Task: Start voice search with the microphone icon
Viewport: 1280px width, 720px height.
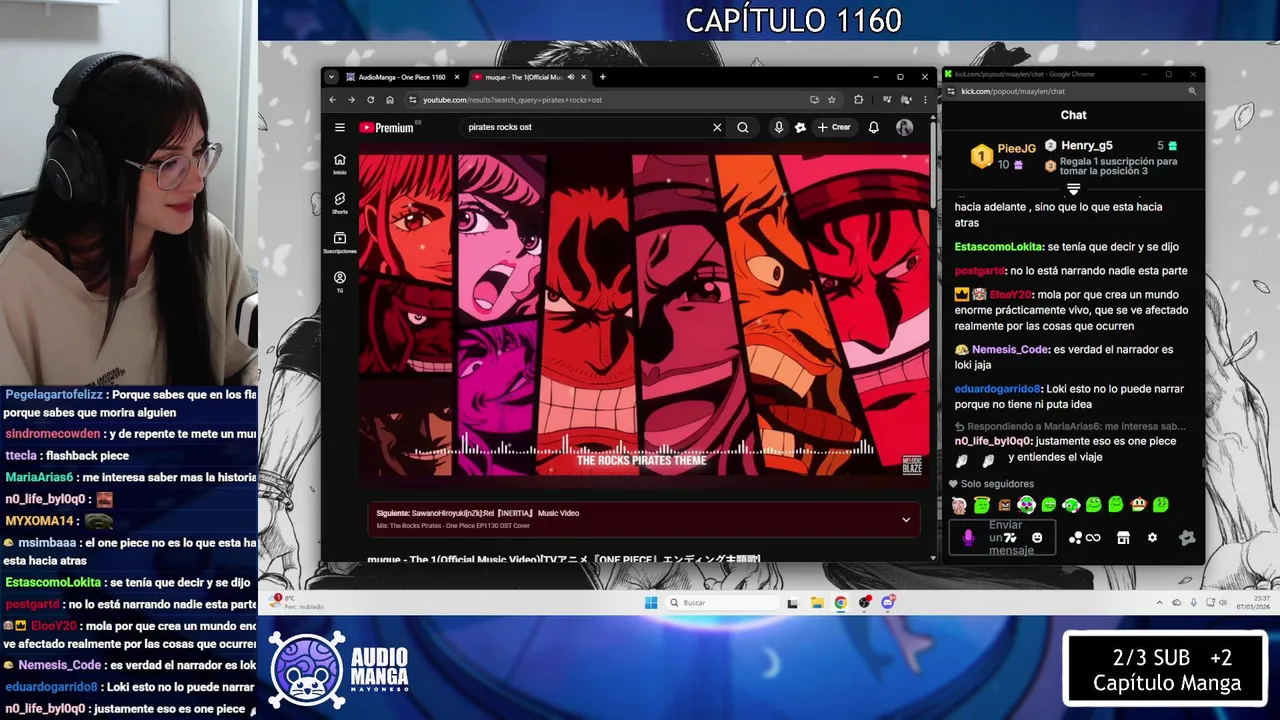Action: pyautogui.click(x=778, y=127)
